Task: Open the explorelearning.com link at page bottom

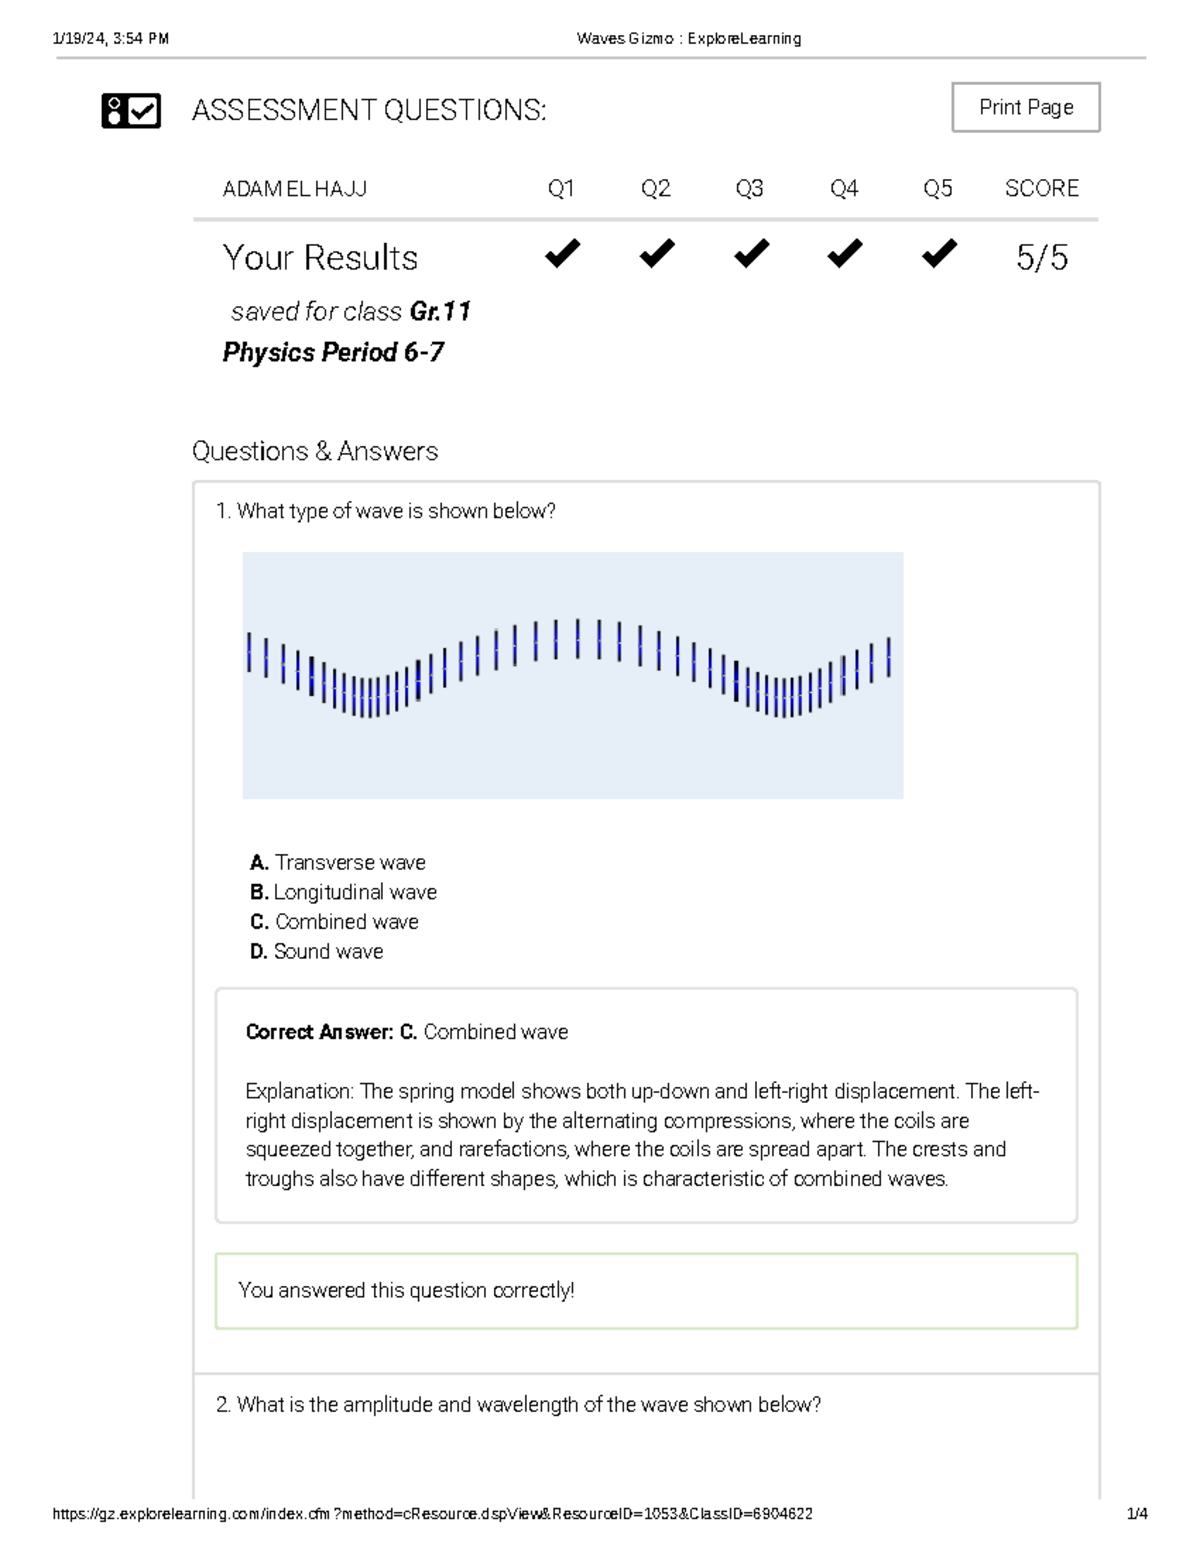Action: click(x=435, y=1514)
